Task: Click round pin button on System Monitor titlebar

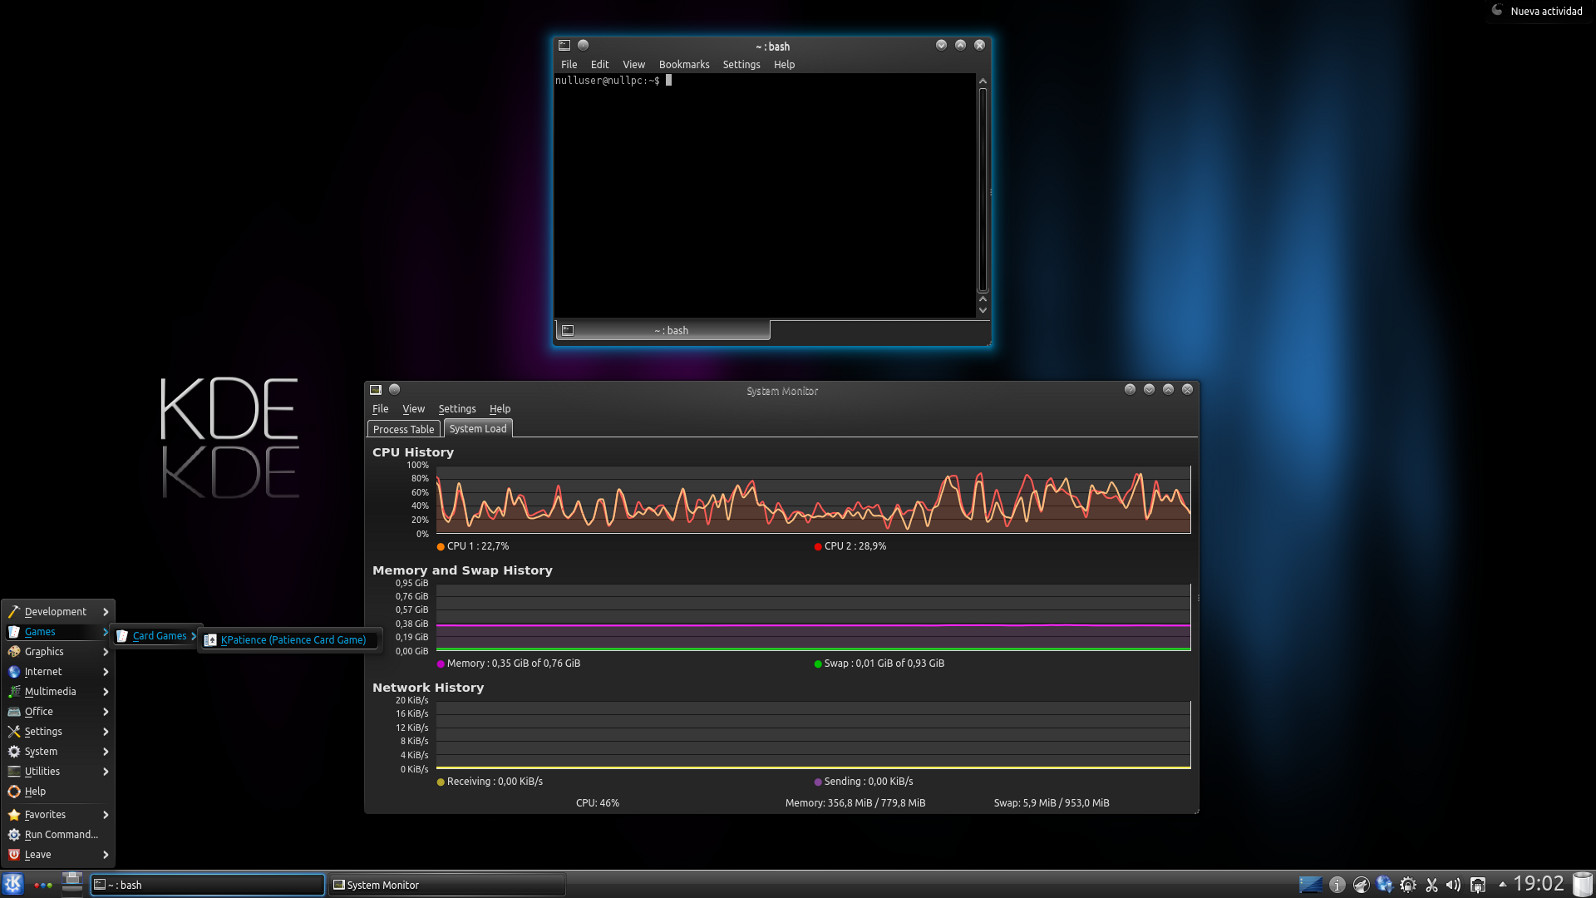Action: pyautogui.click(x=394, y=390)
